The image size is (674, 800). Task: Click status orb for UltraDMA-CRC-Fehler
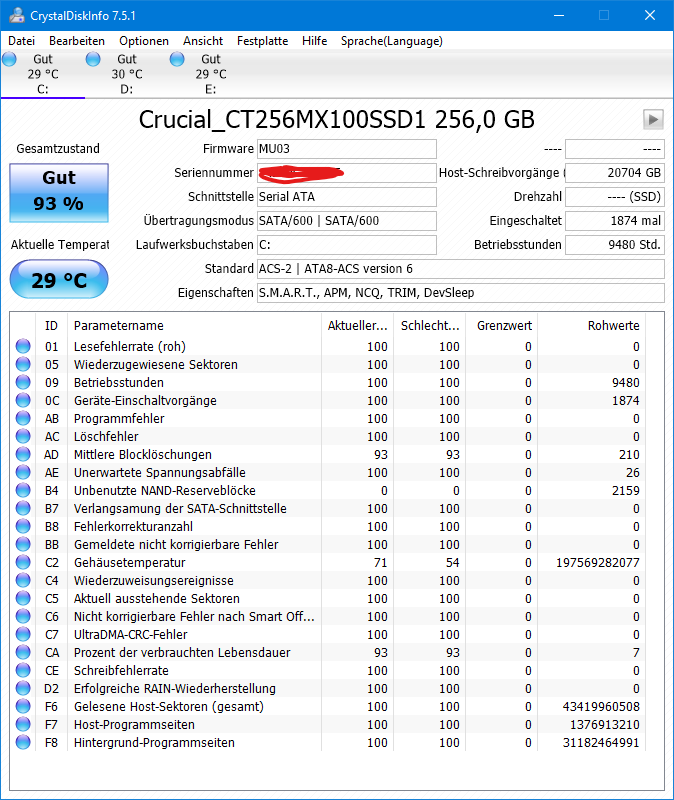tap(23, 634)
